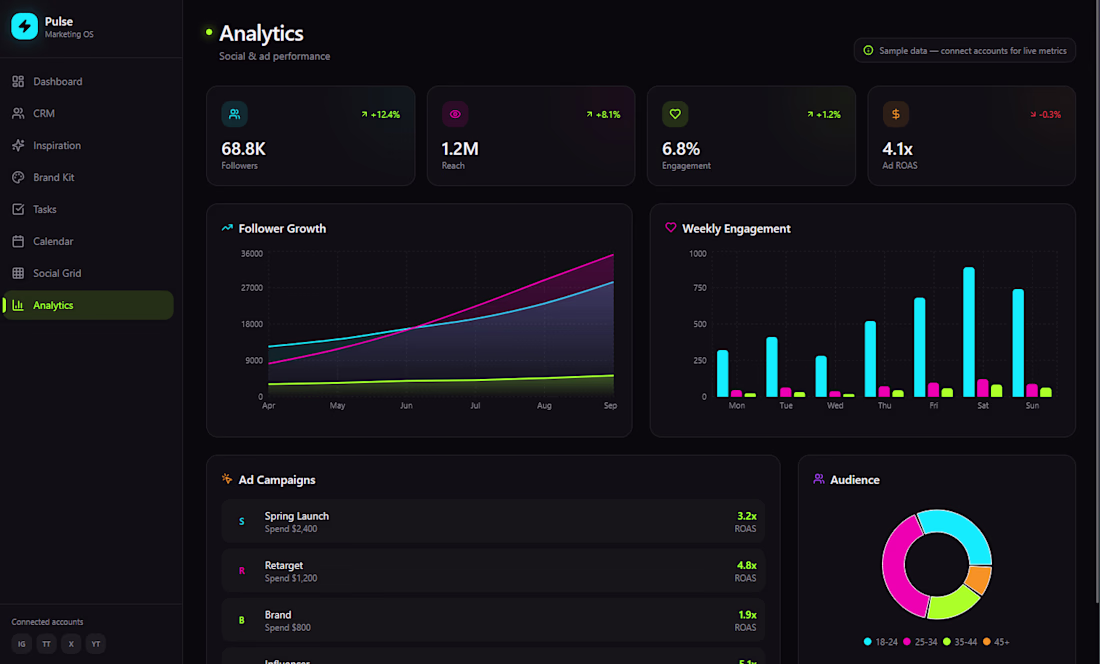Click the +12.4% followers change indicator
This screenshot has height=664, width=1100.
coord(380,114)
